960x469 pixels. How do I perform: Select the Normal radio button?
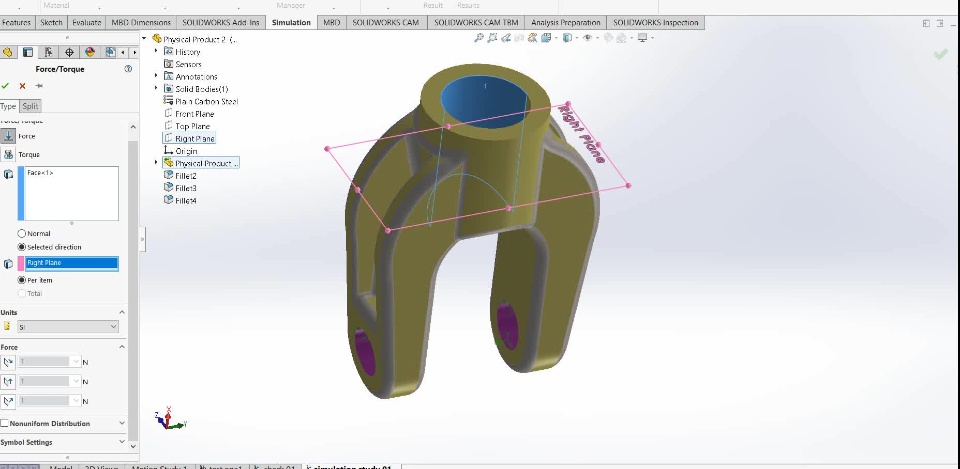22,233
